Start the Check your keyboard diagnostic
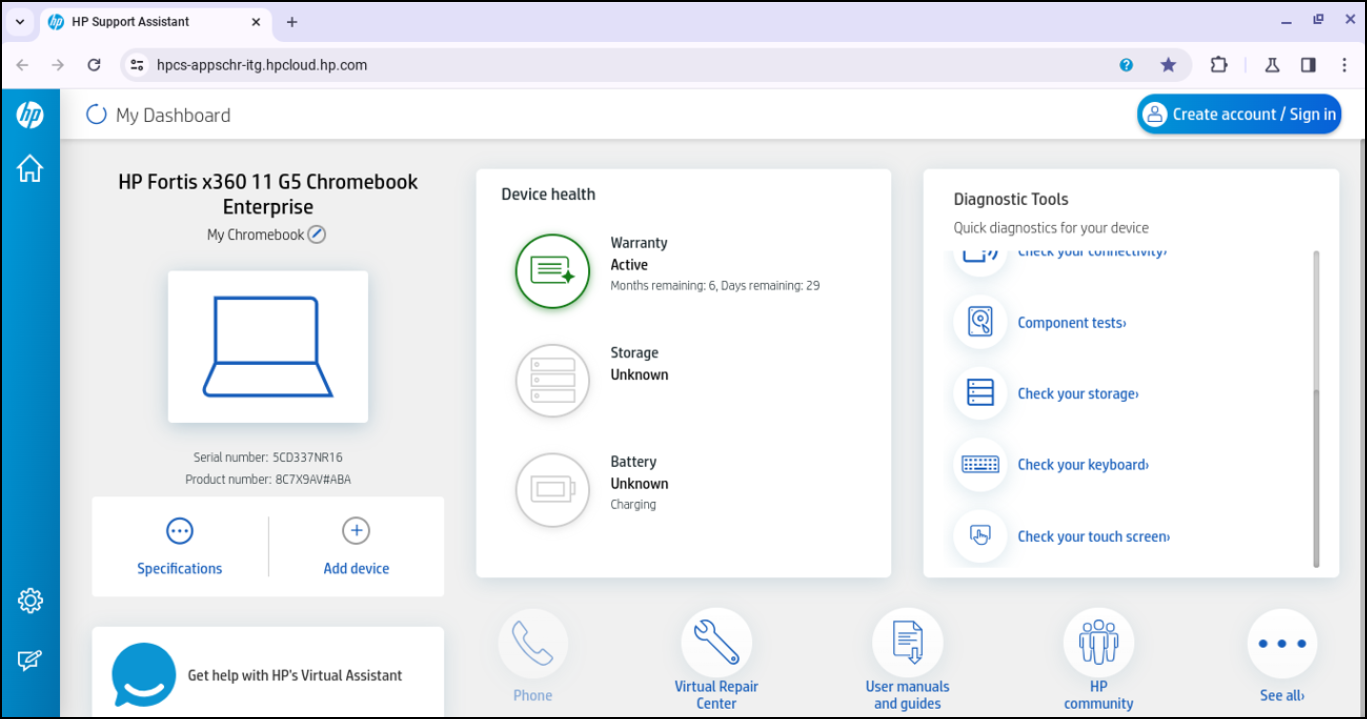Image resolution: width=1367 pixels, height=719 pixels. (1082, 464)
